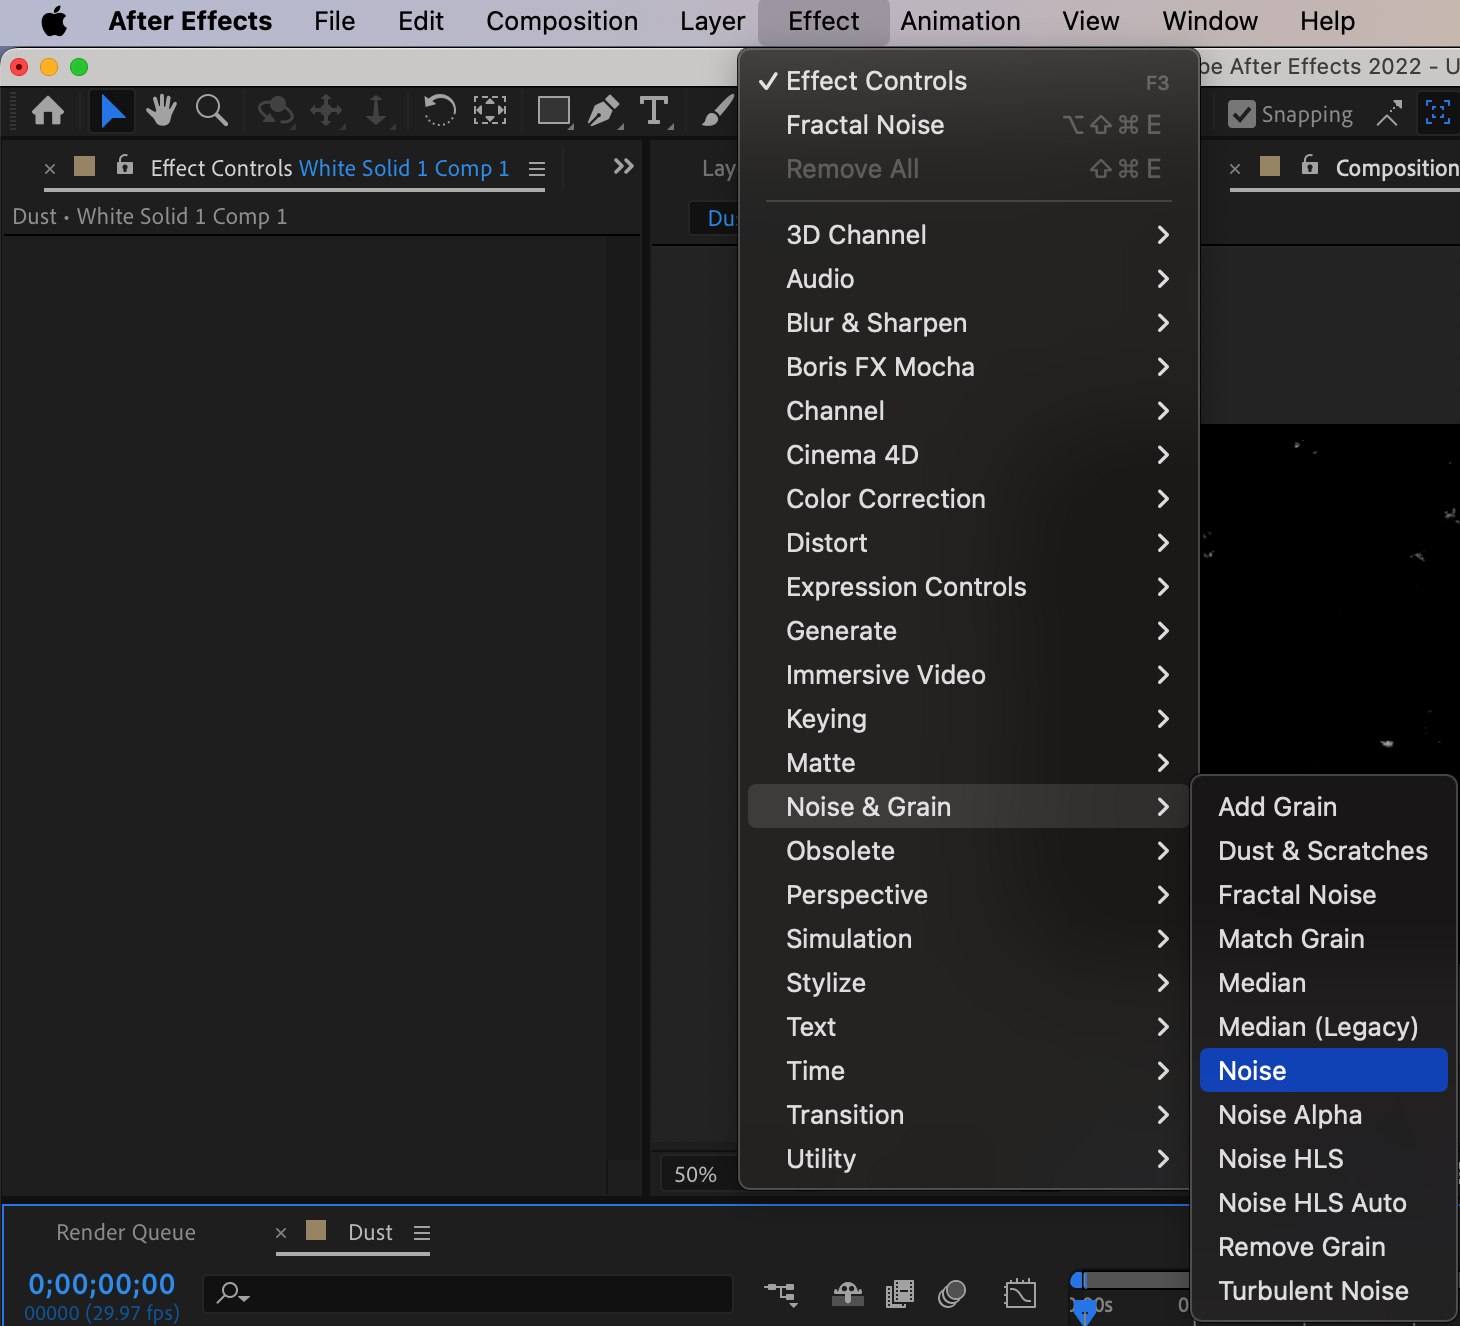Select the Pen tool

[603, 111]
